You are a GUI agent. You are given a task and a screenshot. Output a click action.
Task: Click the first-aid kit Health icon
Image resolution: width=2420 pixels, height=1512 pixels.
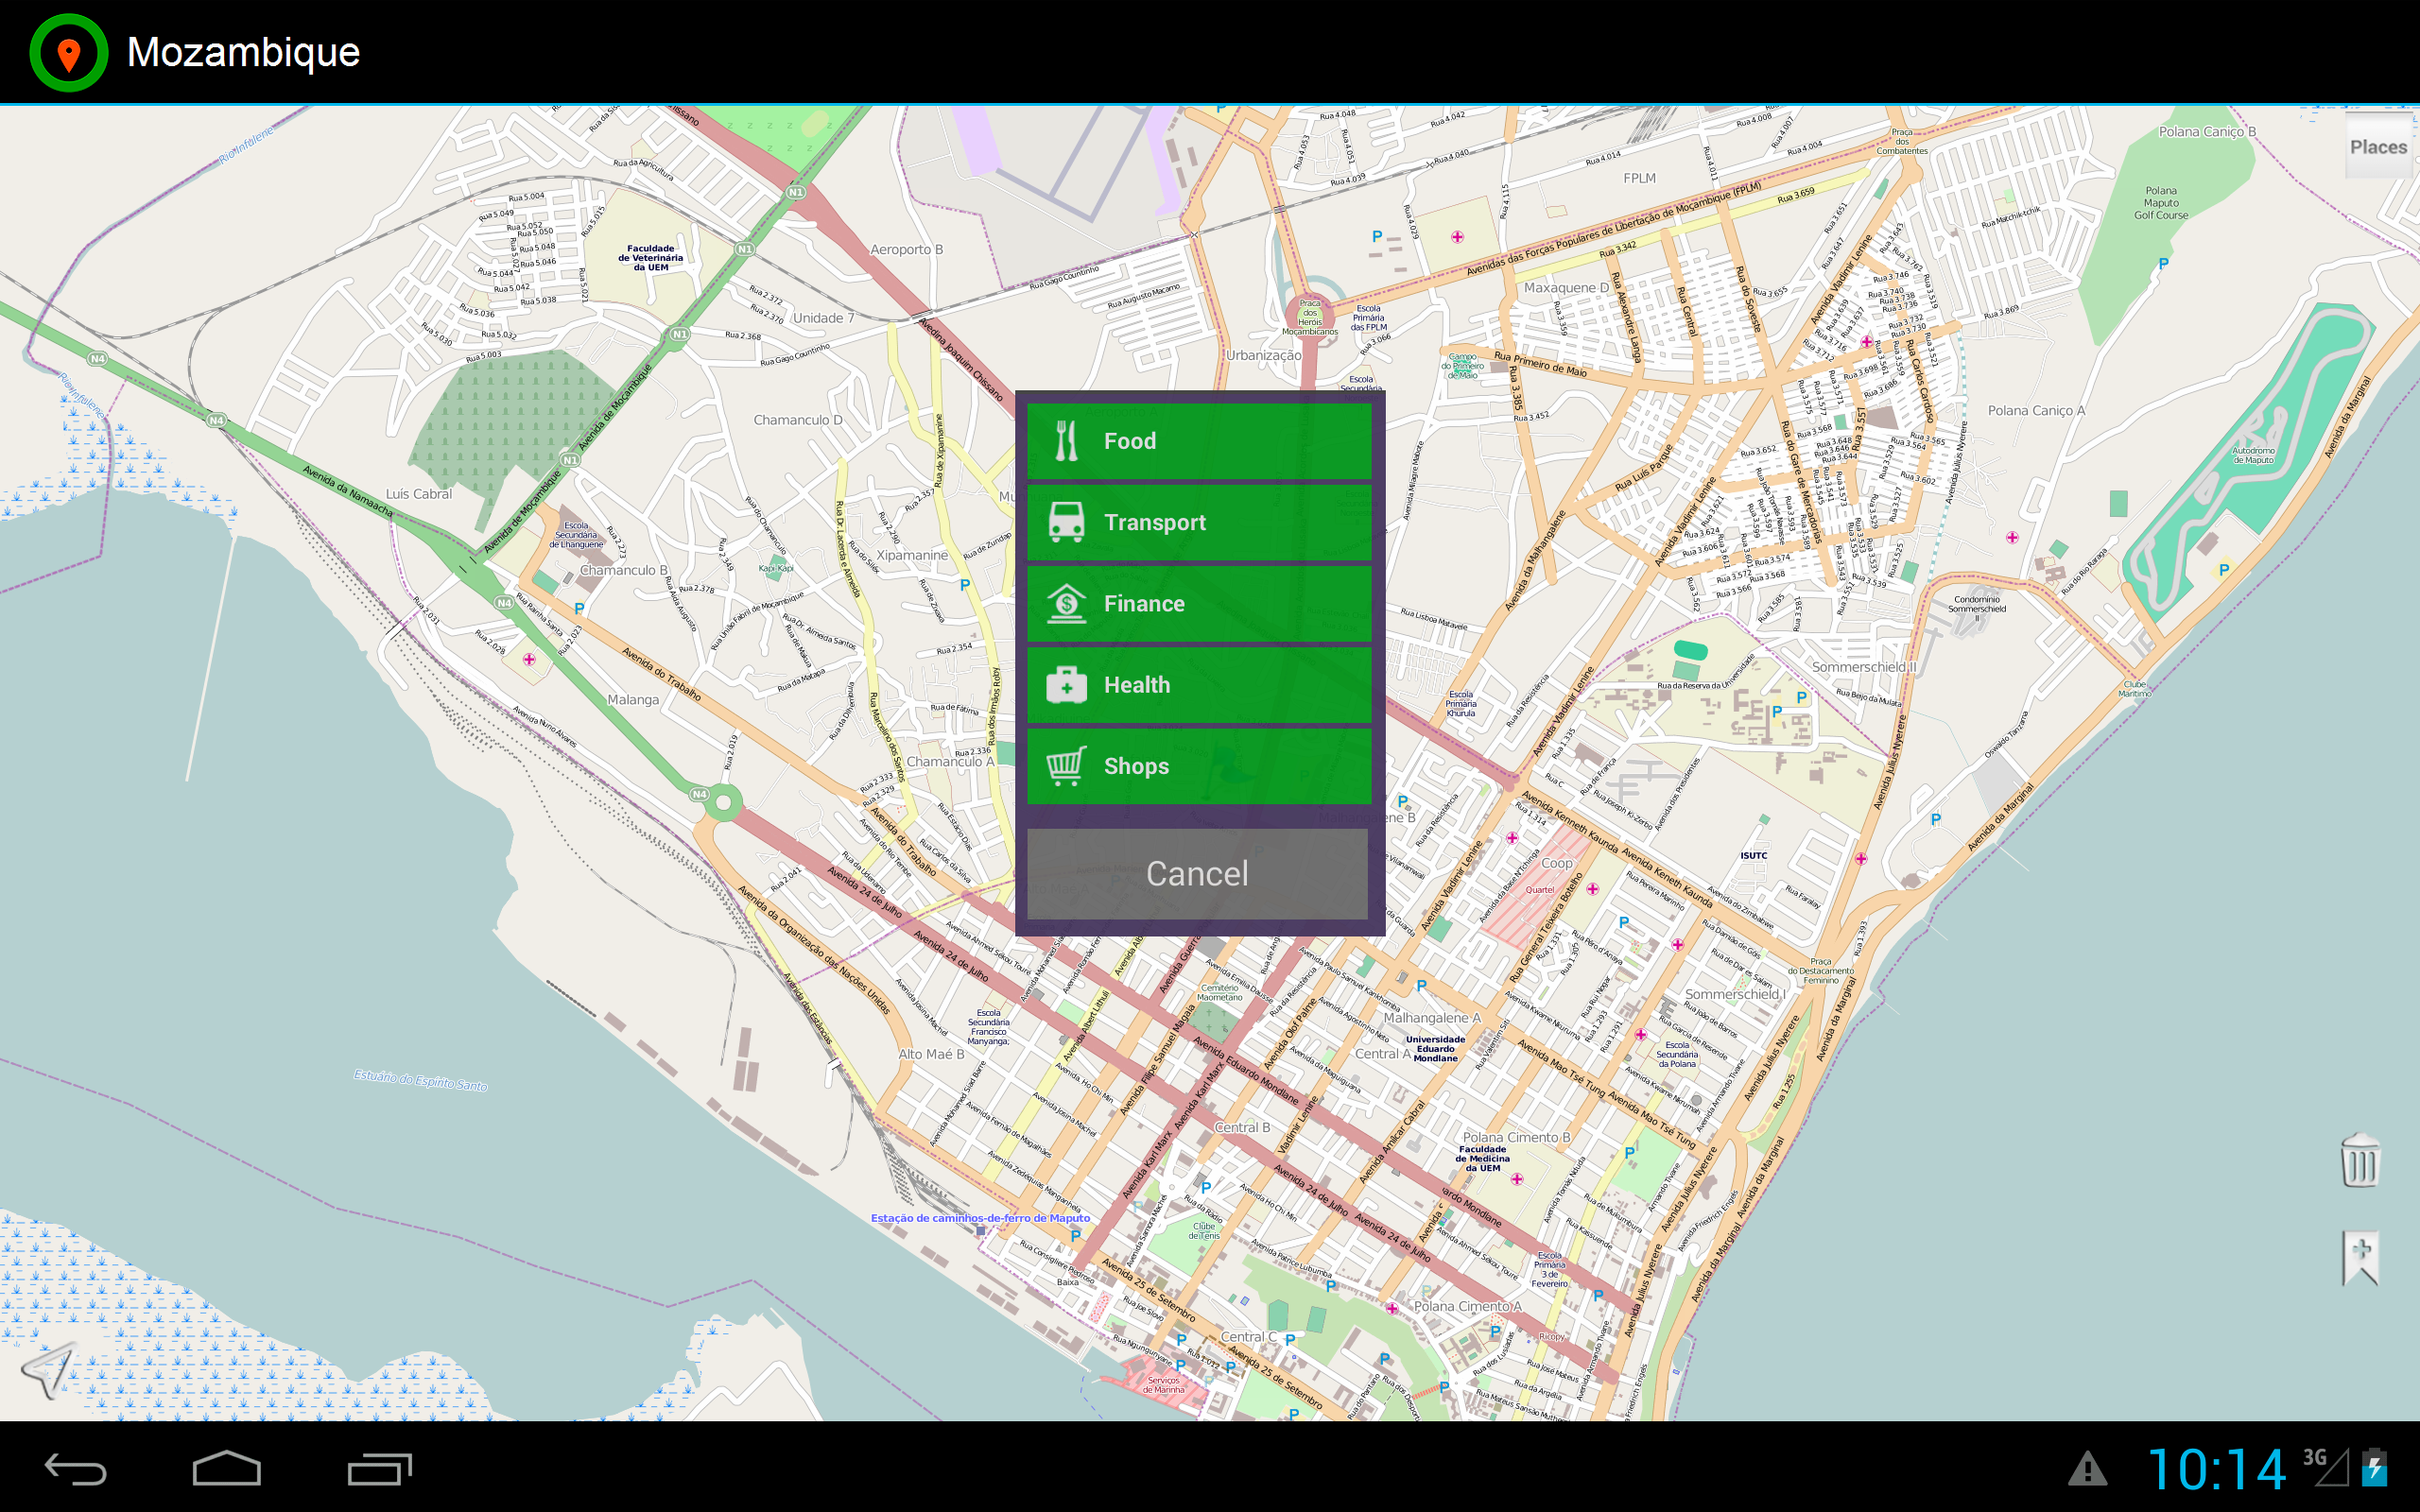pyautogui.click(x=1065, y=685)
